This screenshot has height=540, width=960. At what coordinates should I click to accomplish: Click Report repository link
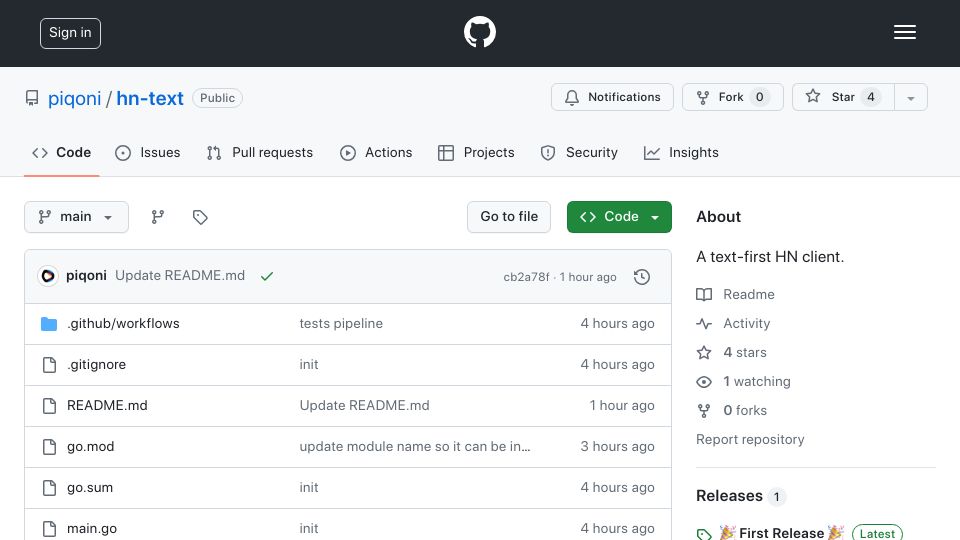(x=750, y=439)
